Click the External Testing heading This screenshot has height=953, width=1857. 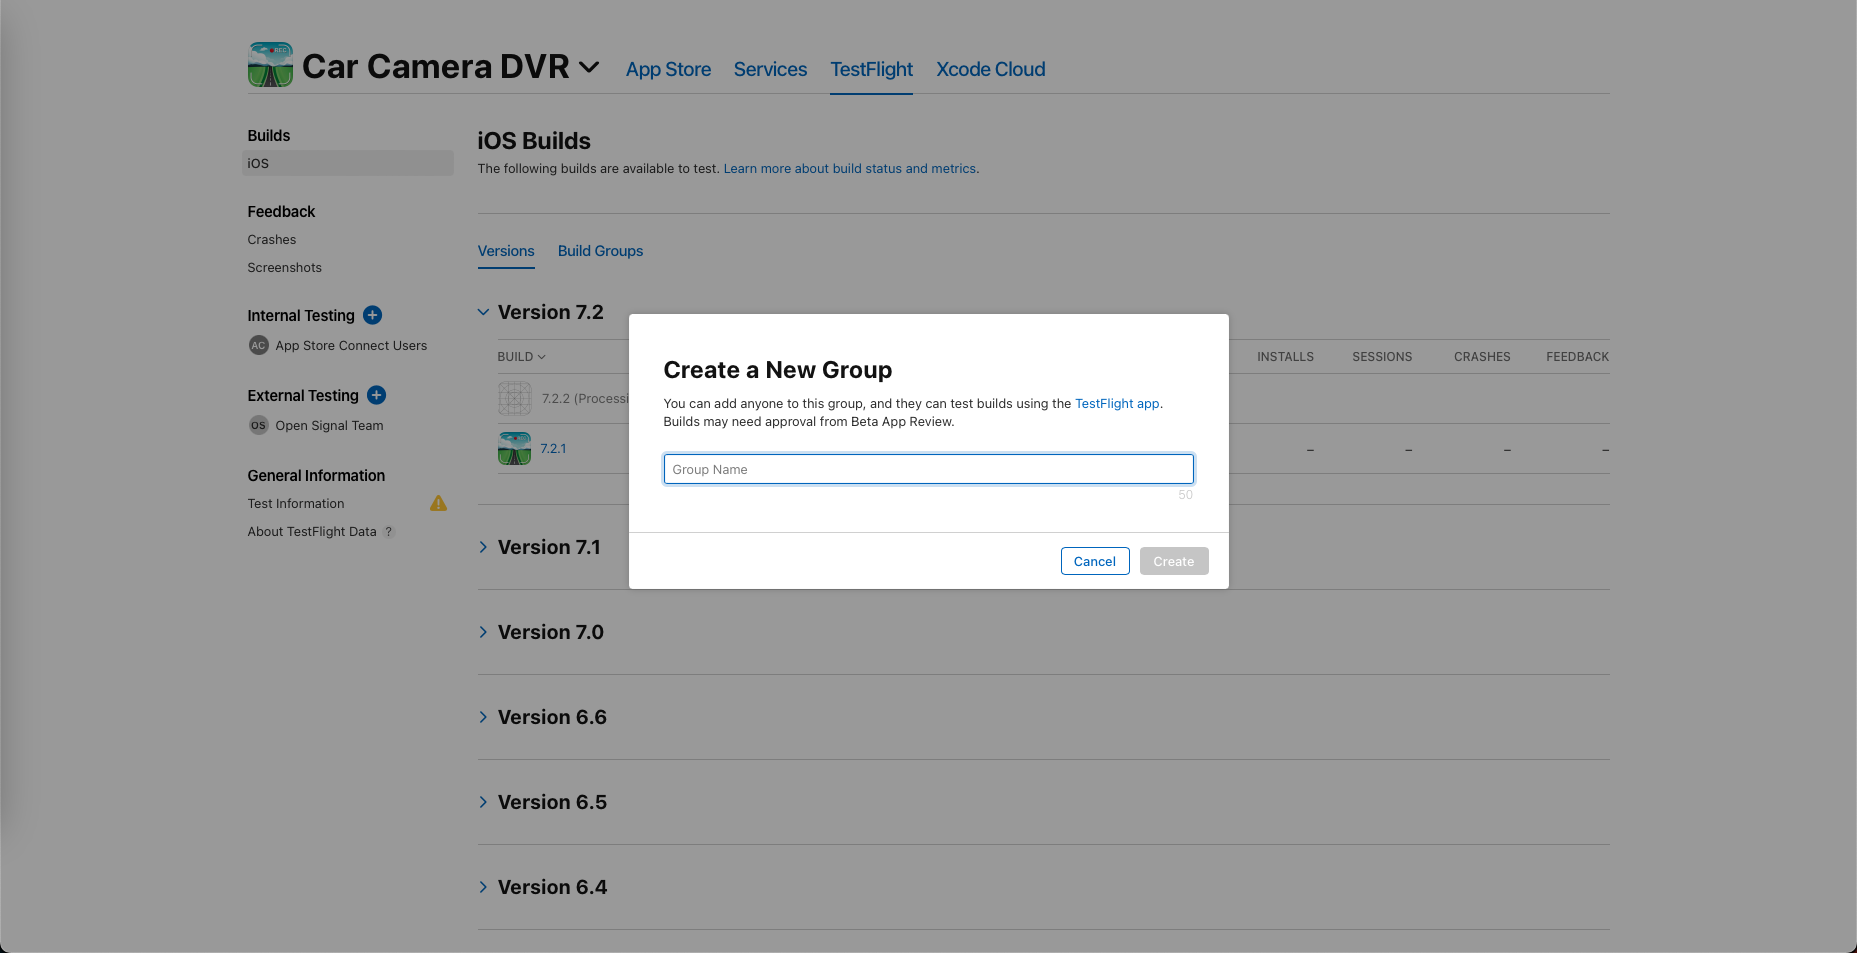[x=303, y=396]
